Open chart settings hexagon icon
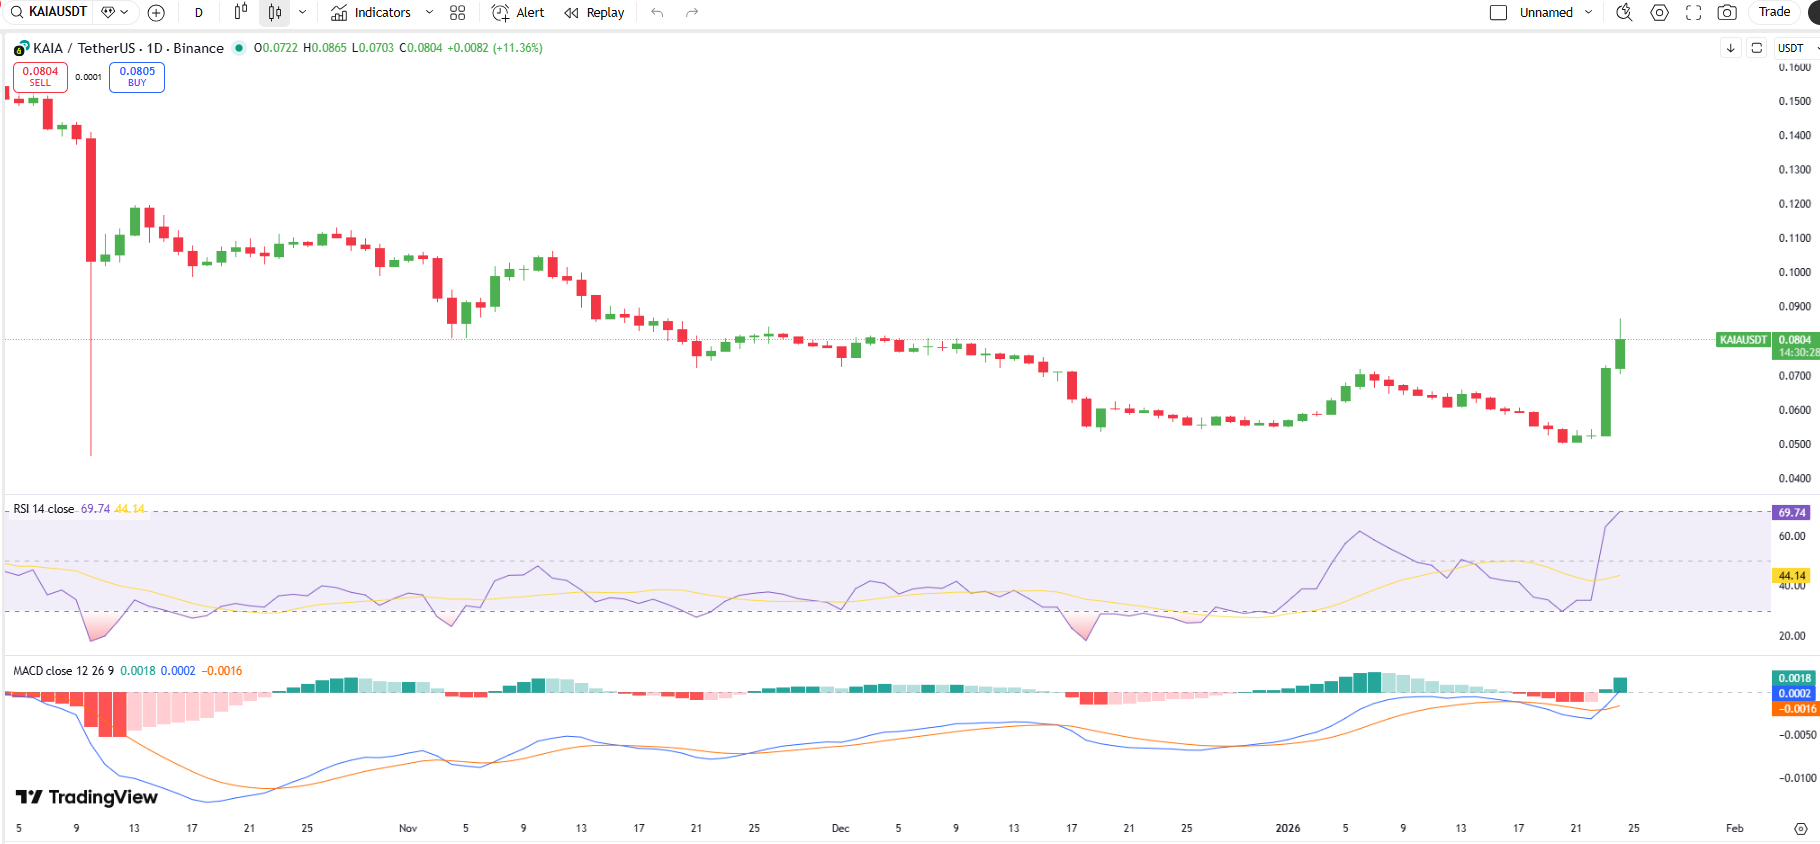1820x844 pixels. [x=1659, y=13]
